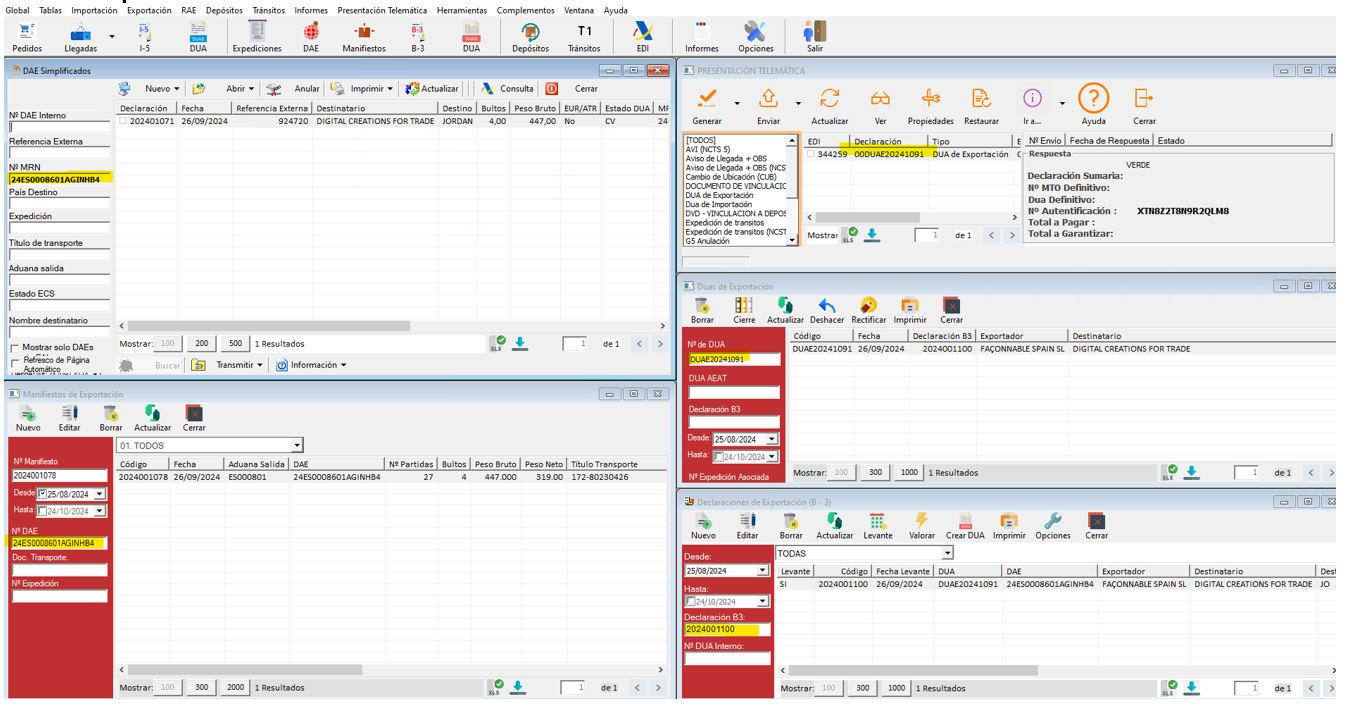This screenshot has height=708, width=1347.
Task: Click the Nº MRN input field
Action: (x=60, y=179)
